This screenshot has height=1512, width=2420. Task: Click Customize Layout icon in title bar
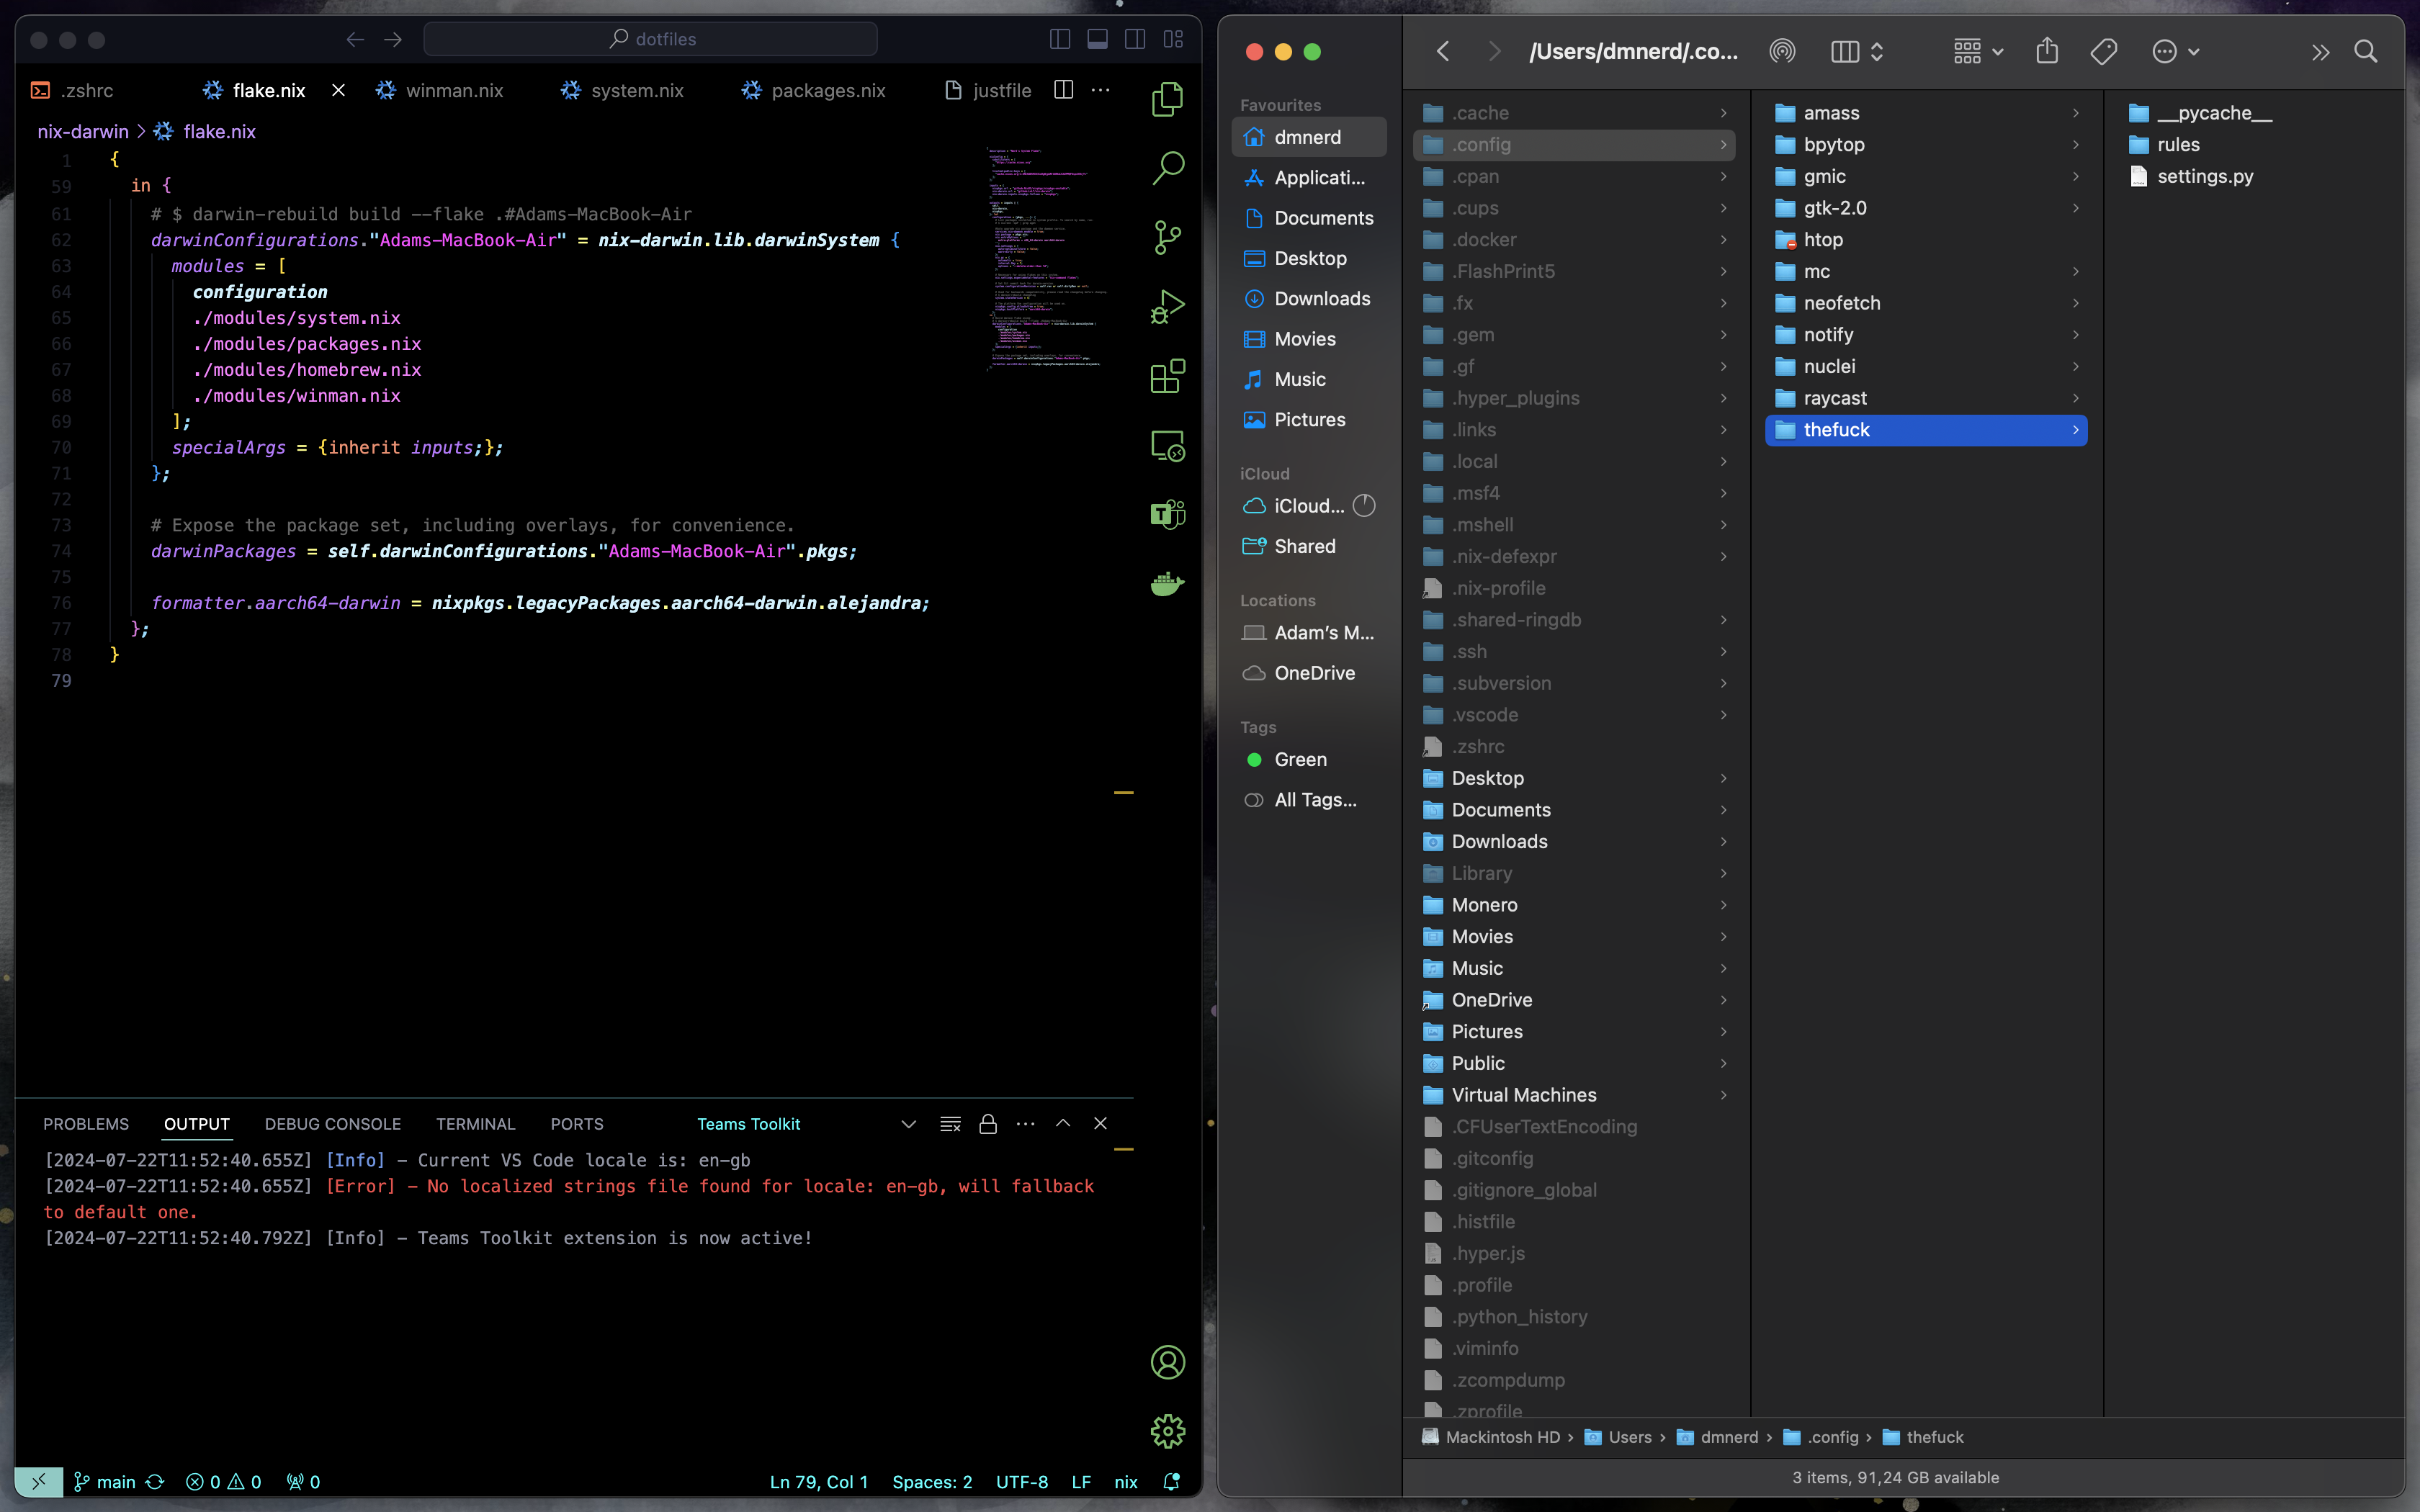click(1173, 39)
